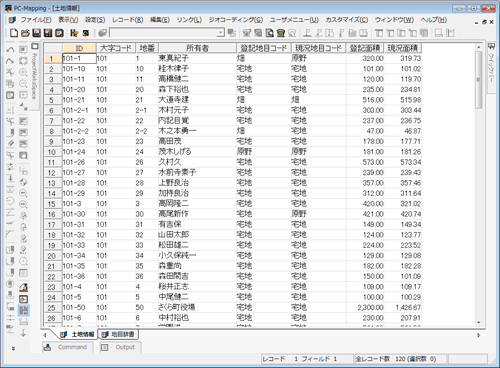Click the Command panel icon
The width and height of the screenshot is (500, 368).
(x=48, y=347)
